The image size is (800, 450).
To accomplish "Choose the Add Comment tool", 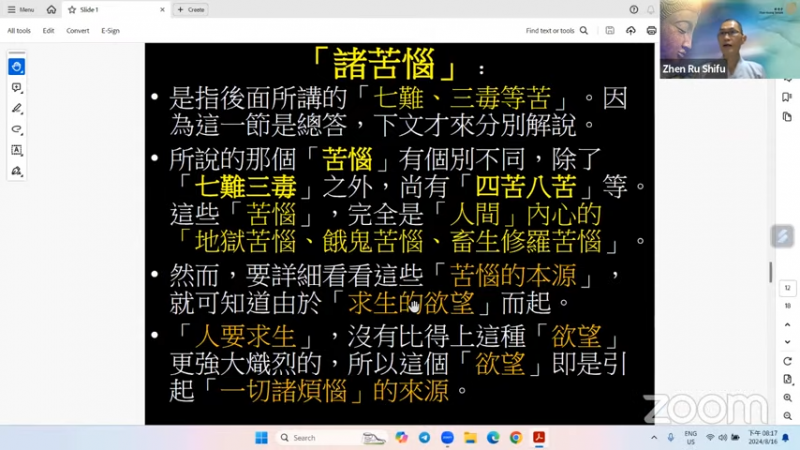I will pos(17,88).
